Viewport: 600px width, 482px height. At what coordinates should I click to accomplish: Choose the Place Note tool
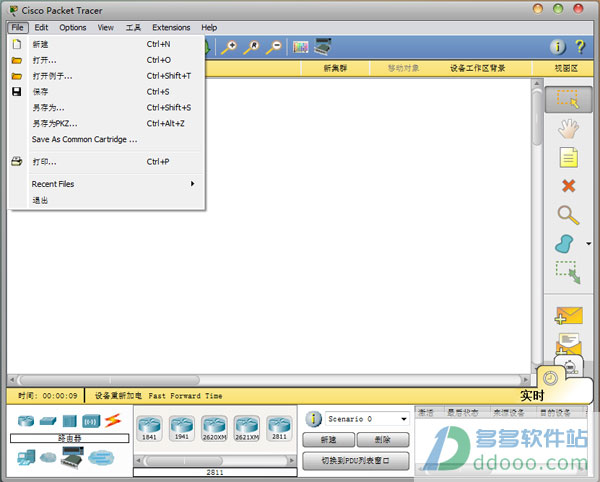tap(569, 157)
